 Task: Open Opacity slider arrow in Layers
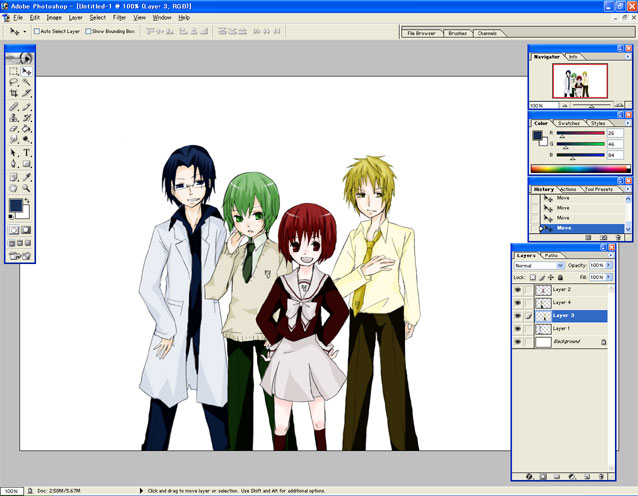click(609, 265)
